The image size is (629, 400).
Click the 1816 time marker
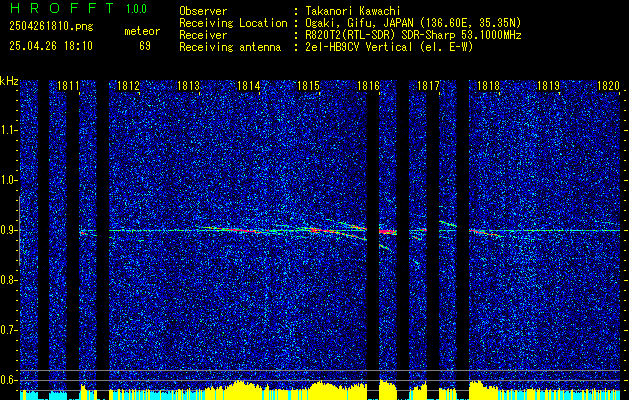point(368,86)
